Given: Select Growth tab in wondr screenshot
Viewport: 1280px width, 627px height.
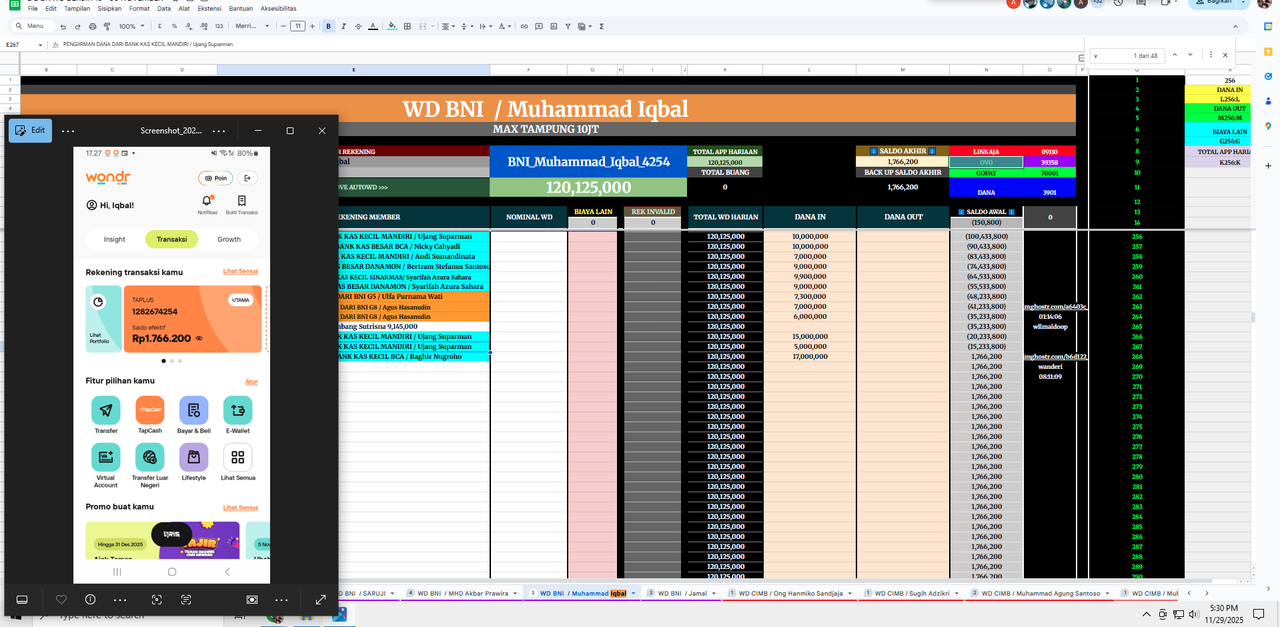Looking at the screenshot, I should [229, 239].
